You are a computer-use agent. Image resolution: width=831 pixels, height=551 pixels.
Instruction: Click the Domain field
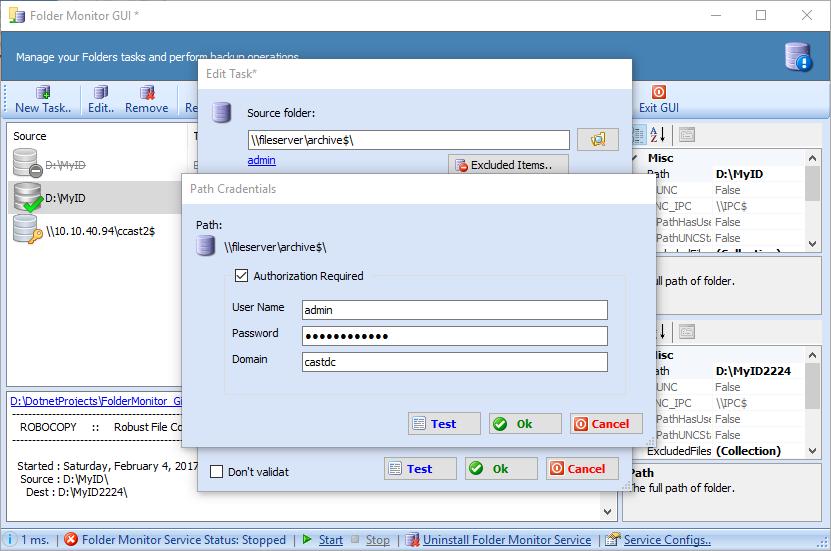pos(455,362)
